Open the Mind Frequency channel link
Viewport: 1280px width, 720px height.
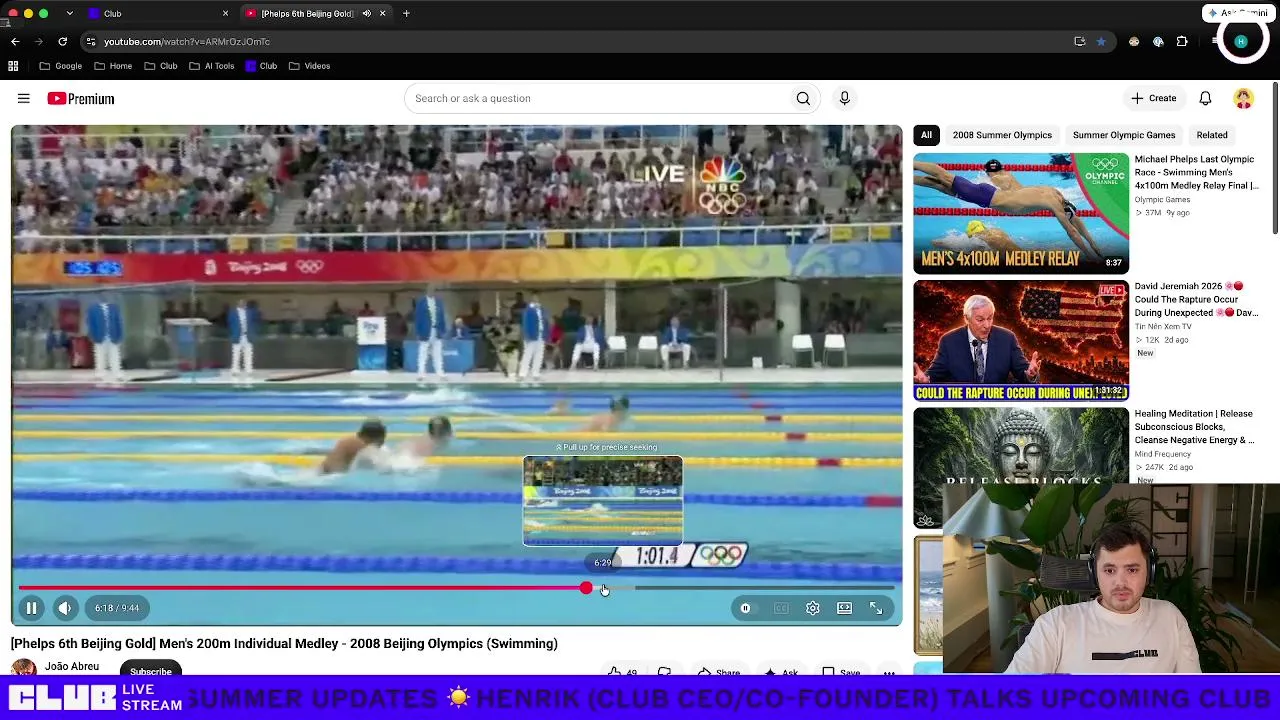click(x=1163, y=454)
